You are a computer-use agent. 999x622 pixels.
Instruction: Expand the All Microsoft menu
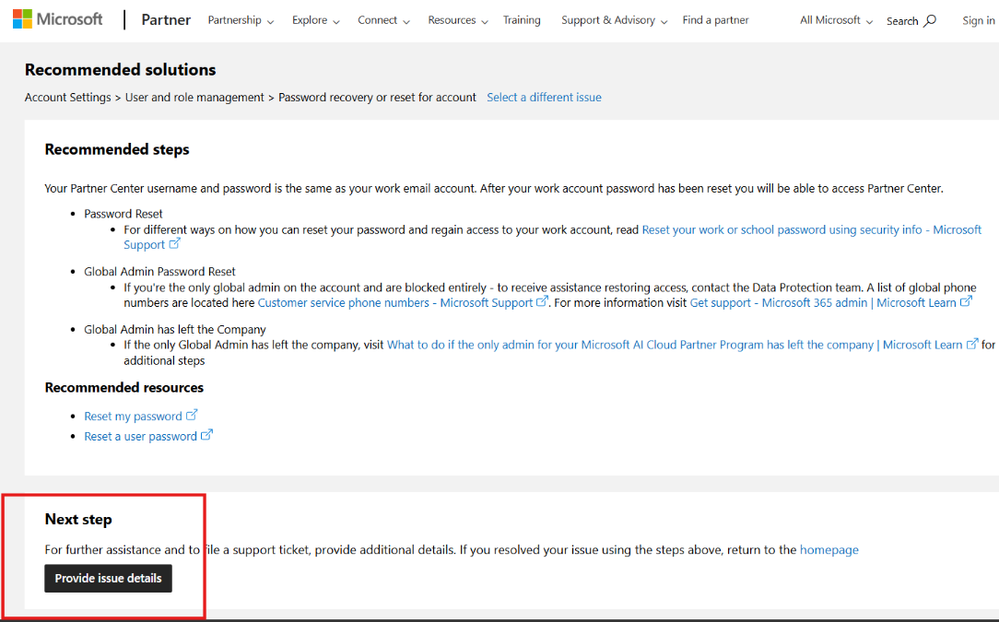point(836,20)
